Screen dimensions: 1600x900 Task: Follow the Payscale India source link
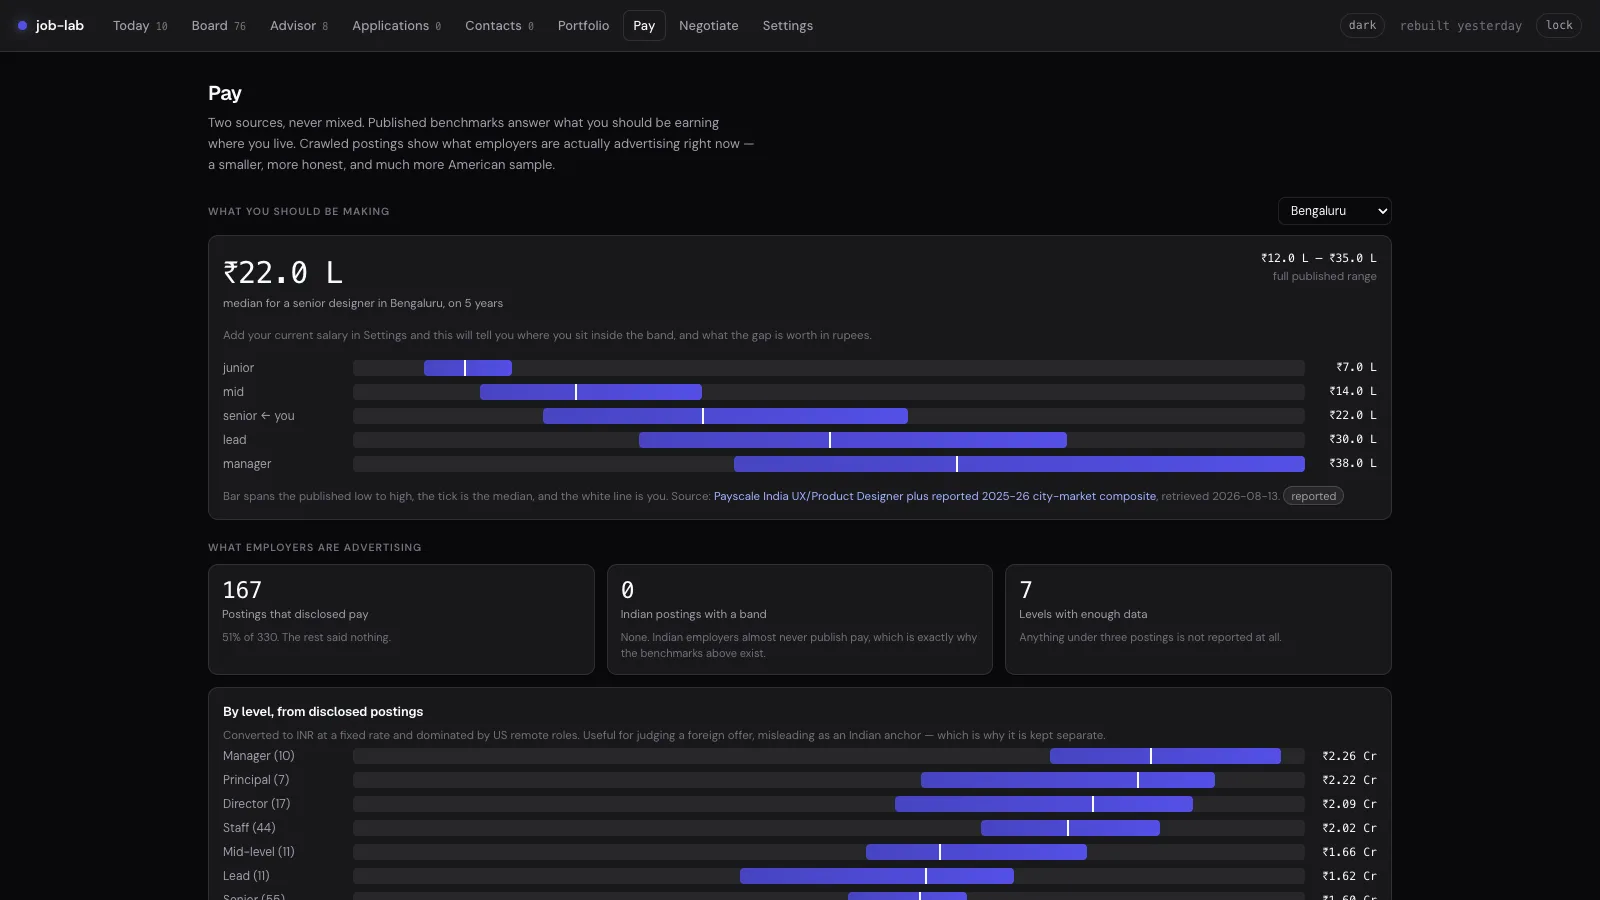tap(935, 496)
